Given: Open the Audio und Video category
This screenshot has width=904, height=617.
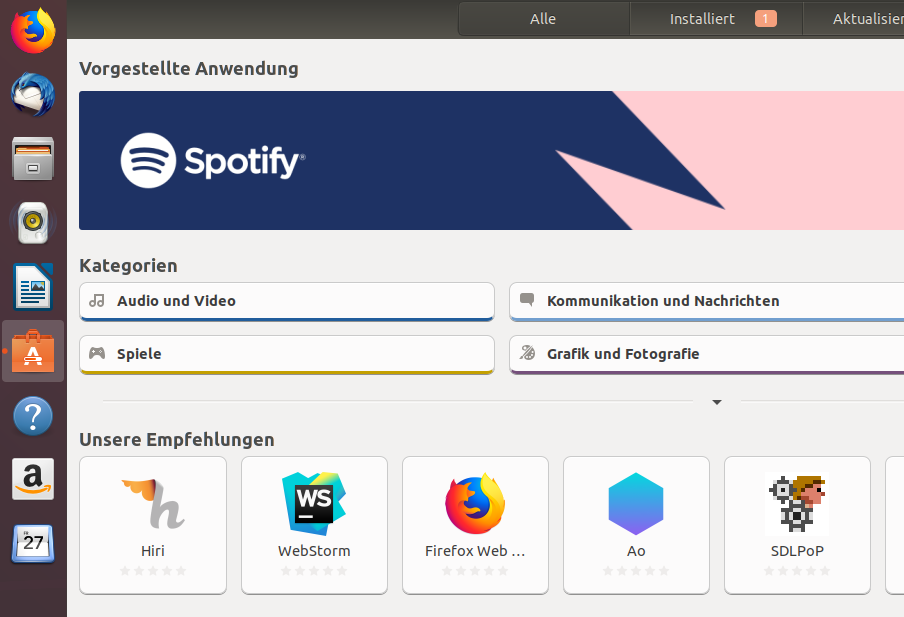Looking at the screenshot, I should (x=287, y=301).
